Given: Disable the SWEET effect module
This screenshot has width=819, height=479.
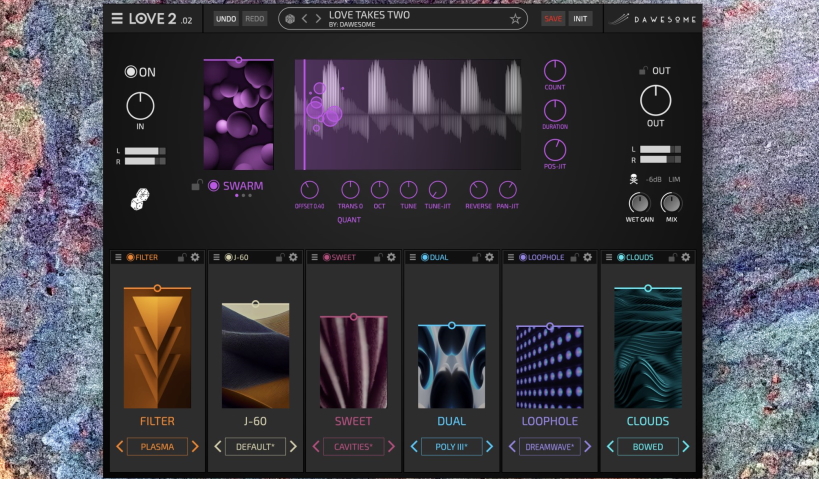Looking at the screenshot, I should tap(327, 257).
